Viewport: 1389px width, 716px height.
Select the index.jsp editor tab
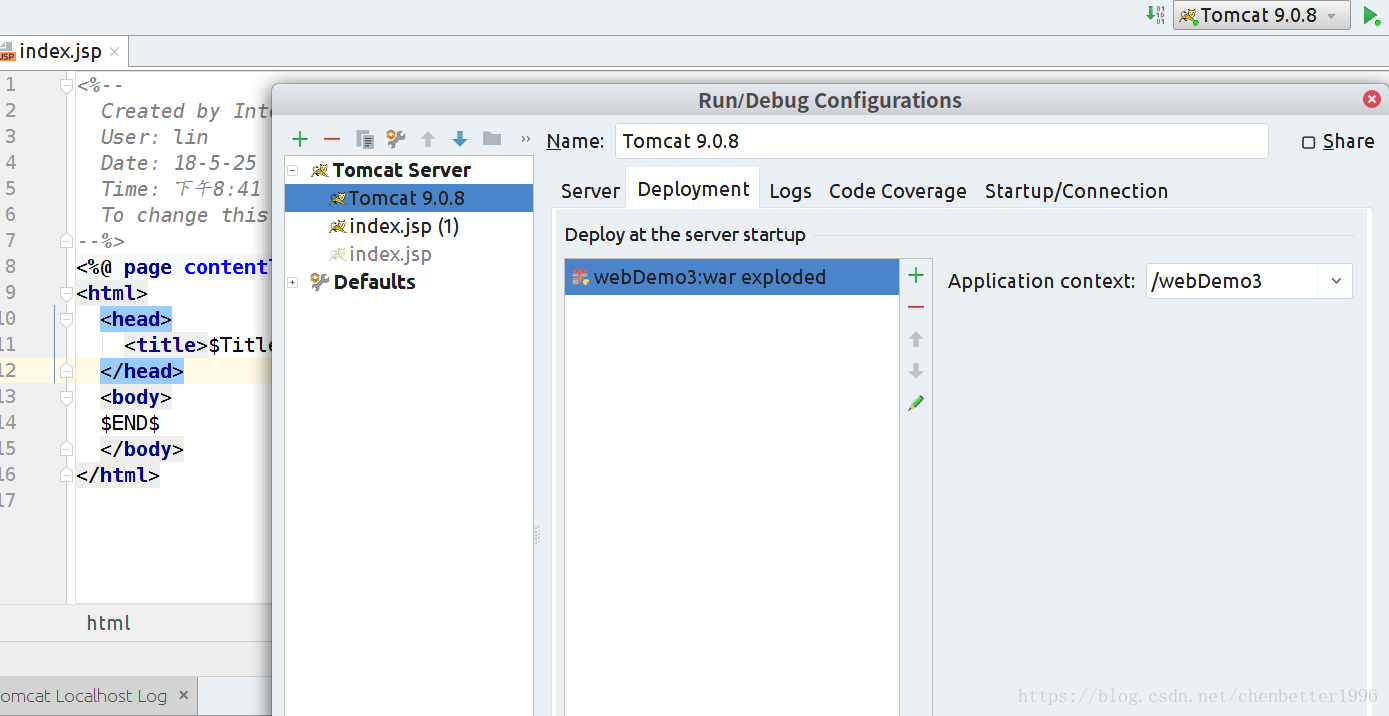click(x=60, y=52)
